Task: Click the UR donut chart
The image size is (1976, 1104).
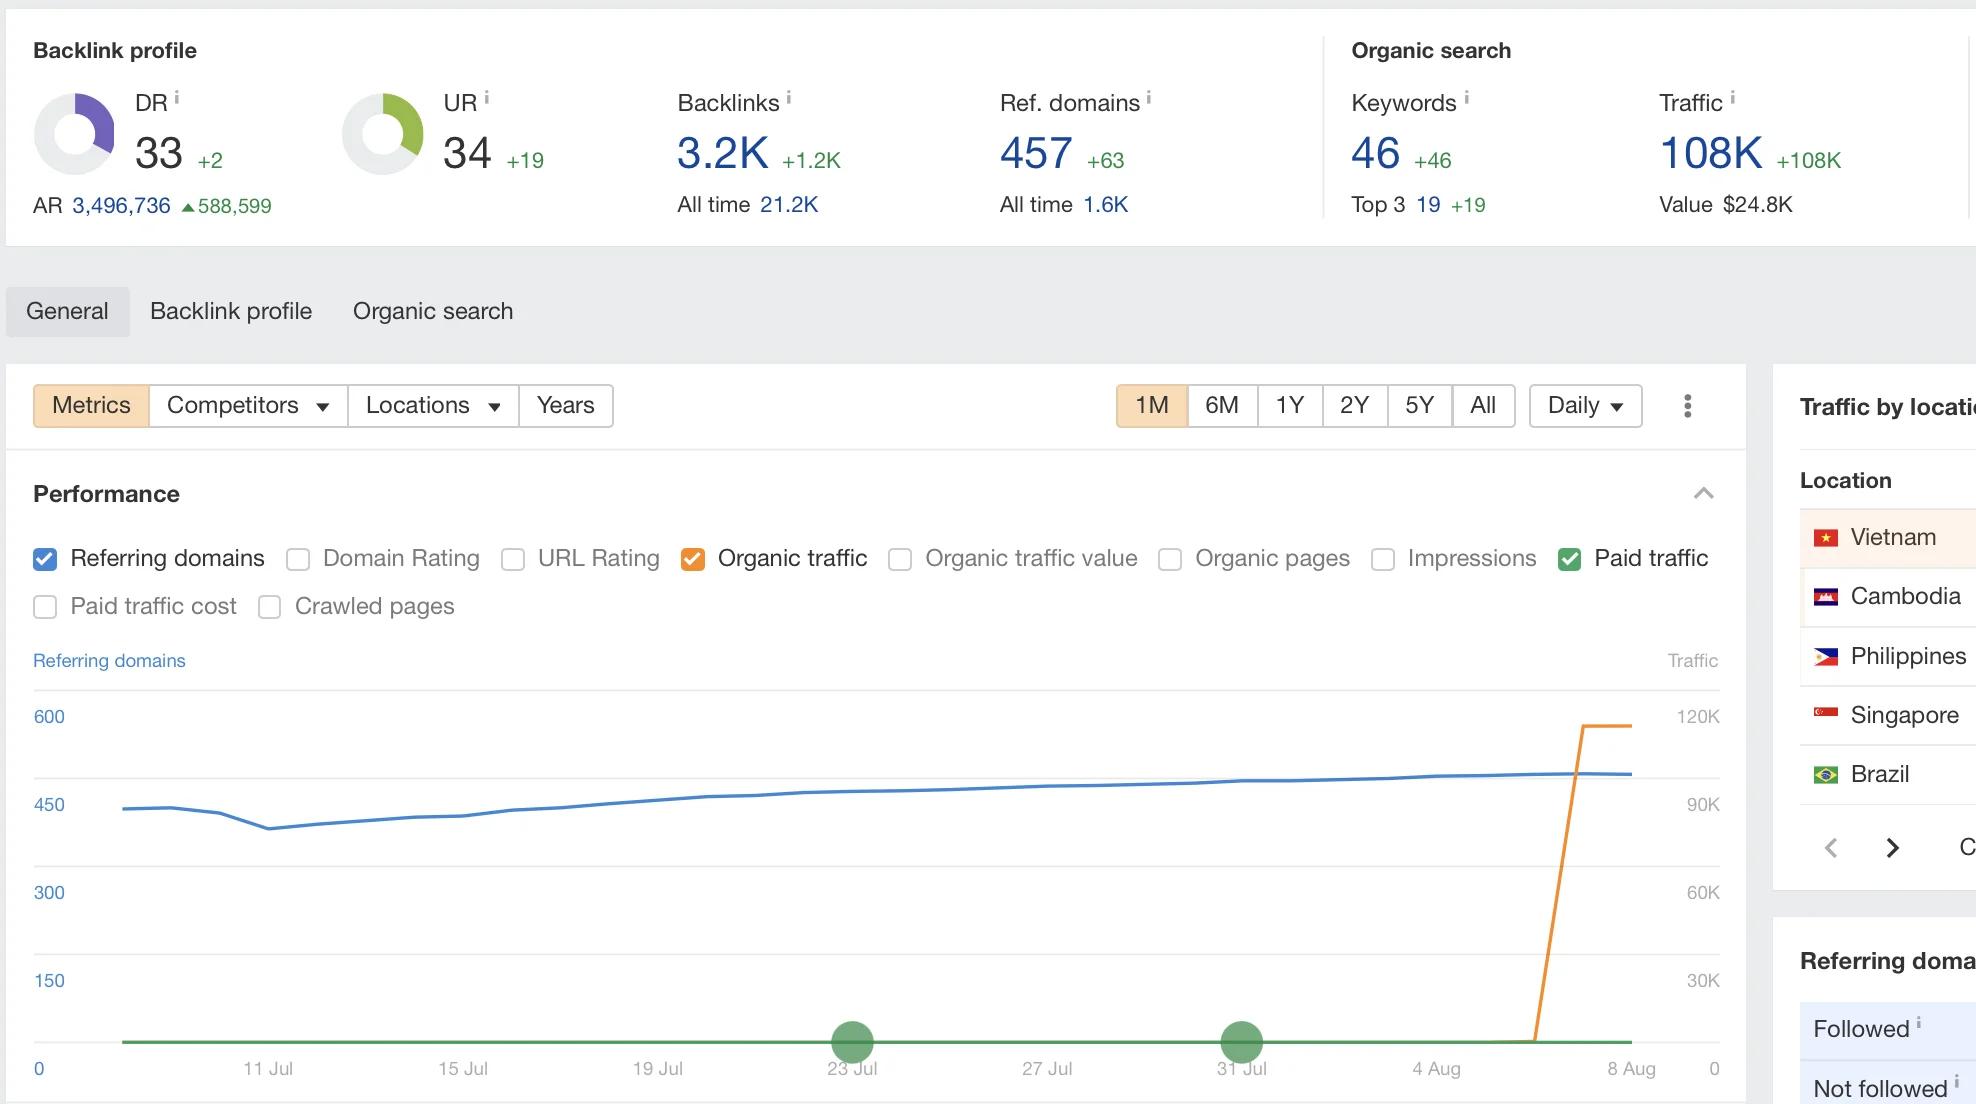Action: (383, 134)
